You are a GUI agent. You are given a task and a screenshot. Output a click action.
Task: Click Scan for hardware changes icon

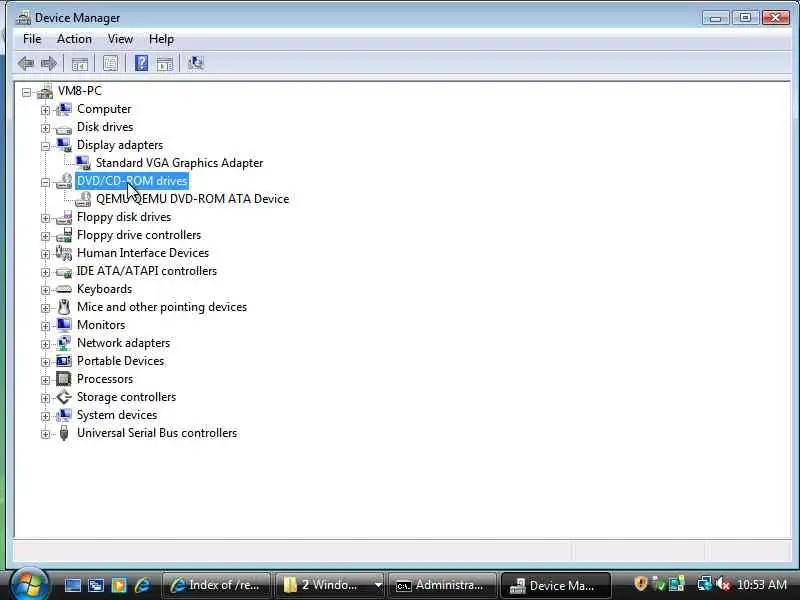195,63
